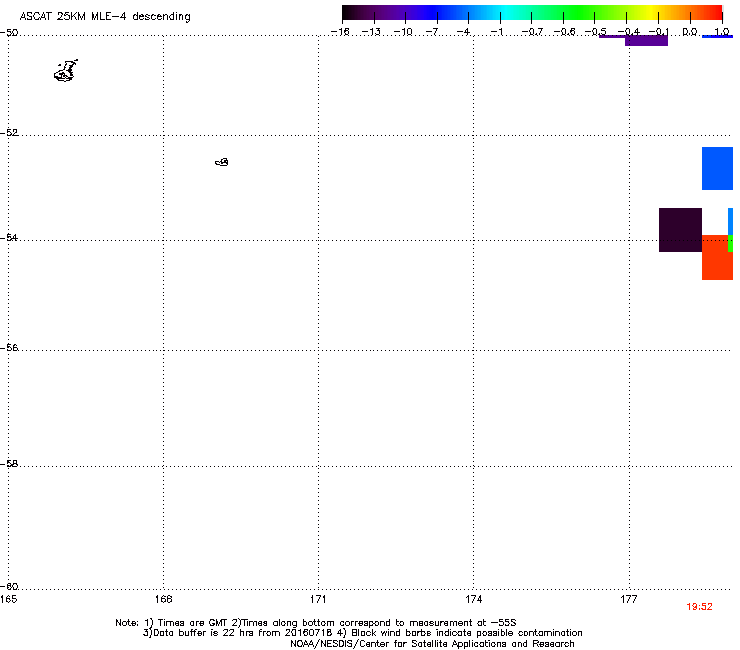This screenshot has width=740, height=650.
Task: Click the rainbow color scale bar
Action: click(x=532, y=13)
